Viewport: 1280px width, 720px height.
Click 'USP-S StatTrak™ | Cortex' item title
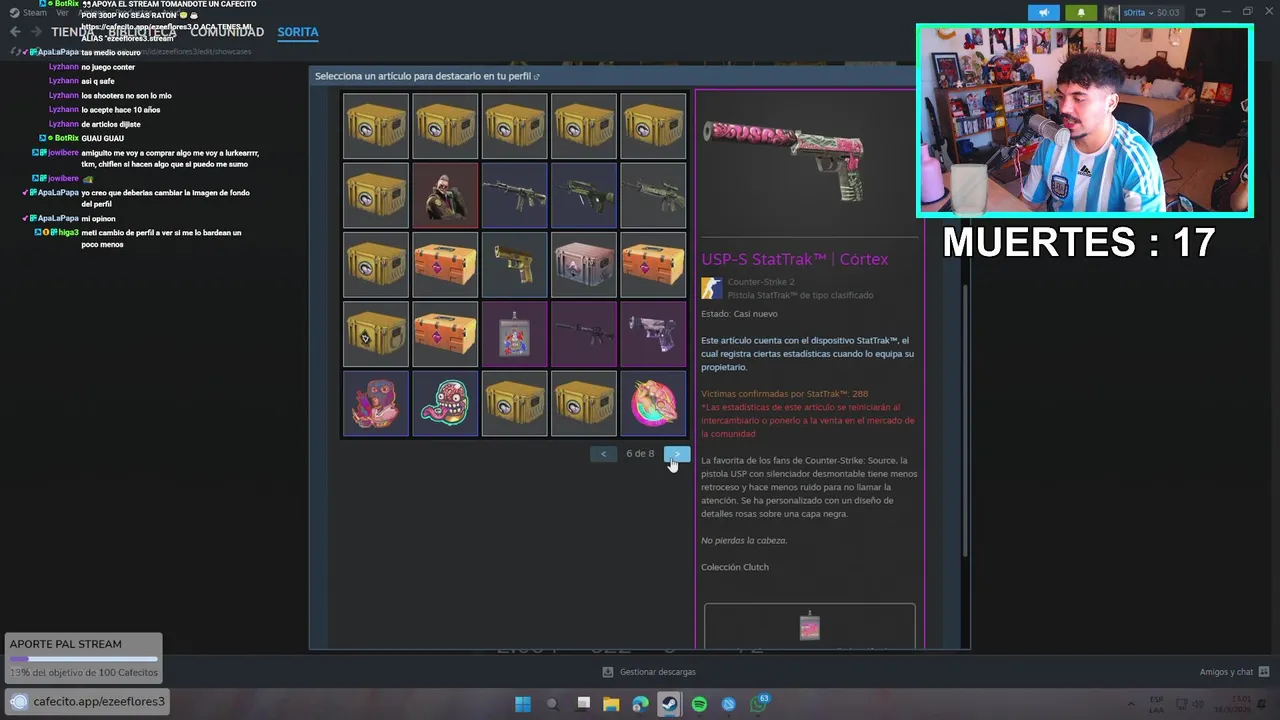[794, 259]
